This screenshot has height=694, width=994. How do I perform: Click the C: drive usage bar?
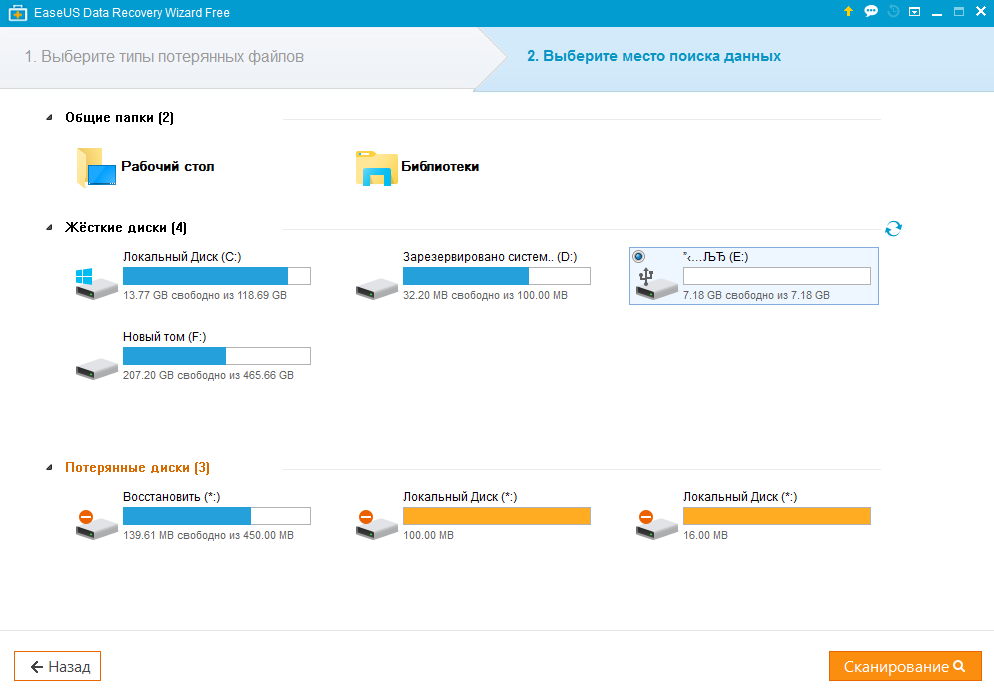217,276
